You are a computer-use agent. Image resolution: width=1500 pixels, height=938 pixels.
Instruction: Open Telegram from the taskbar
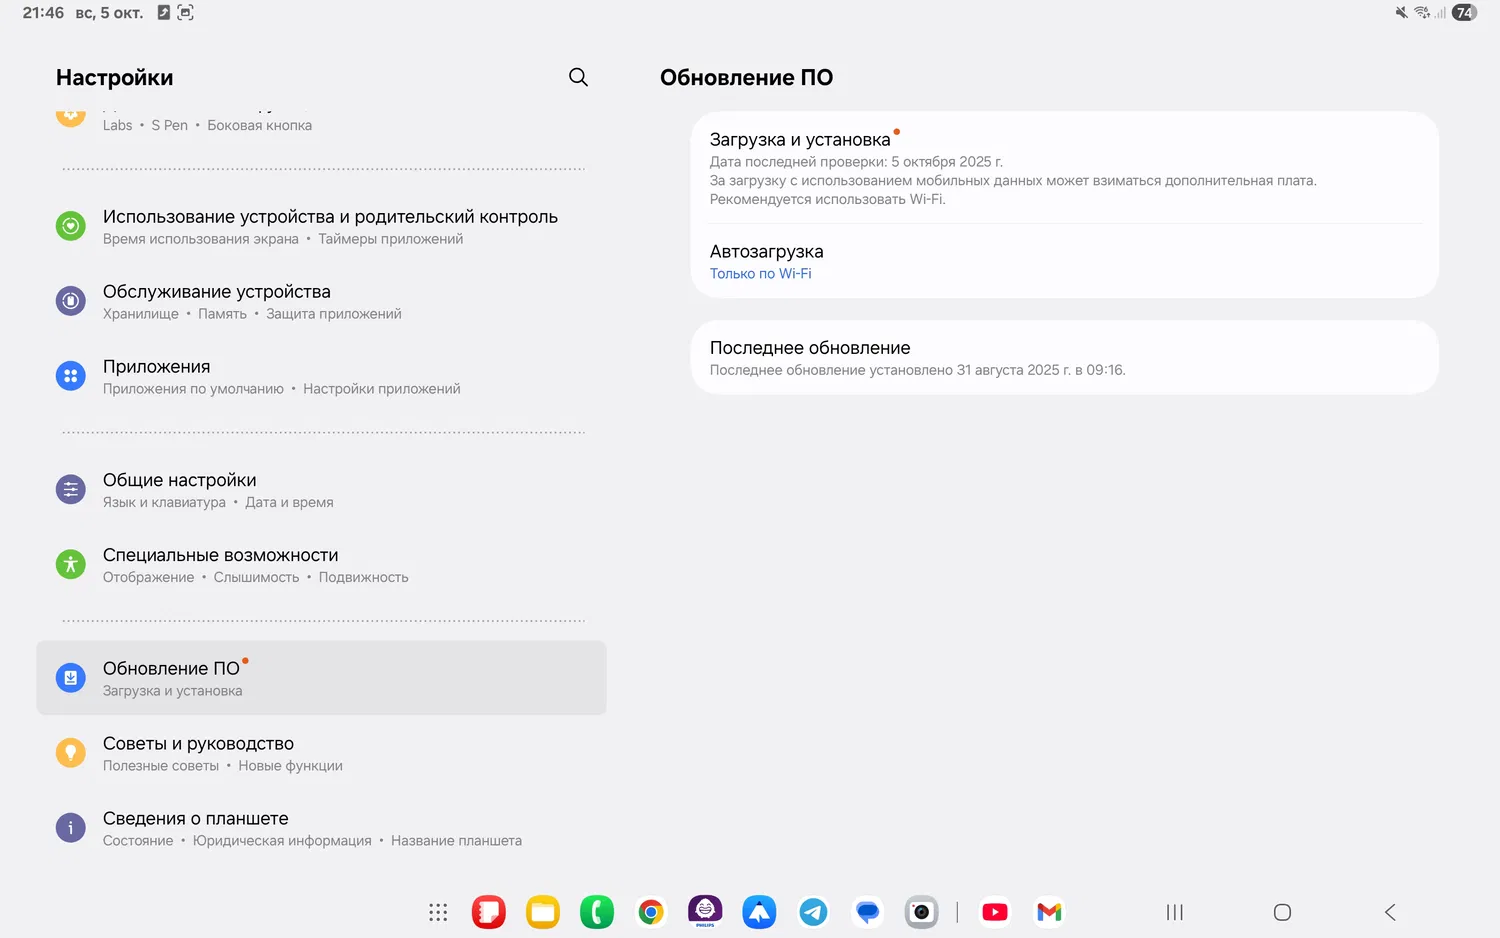coord(813,912)
